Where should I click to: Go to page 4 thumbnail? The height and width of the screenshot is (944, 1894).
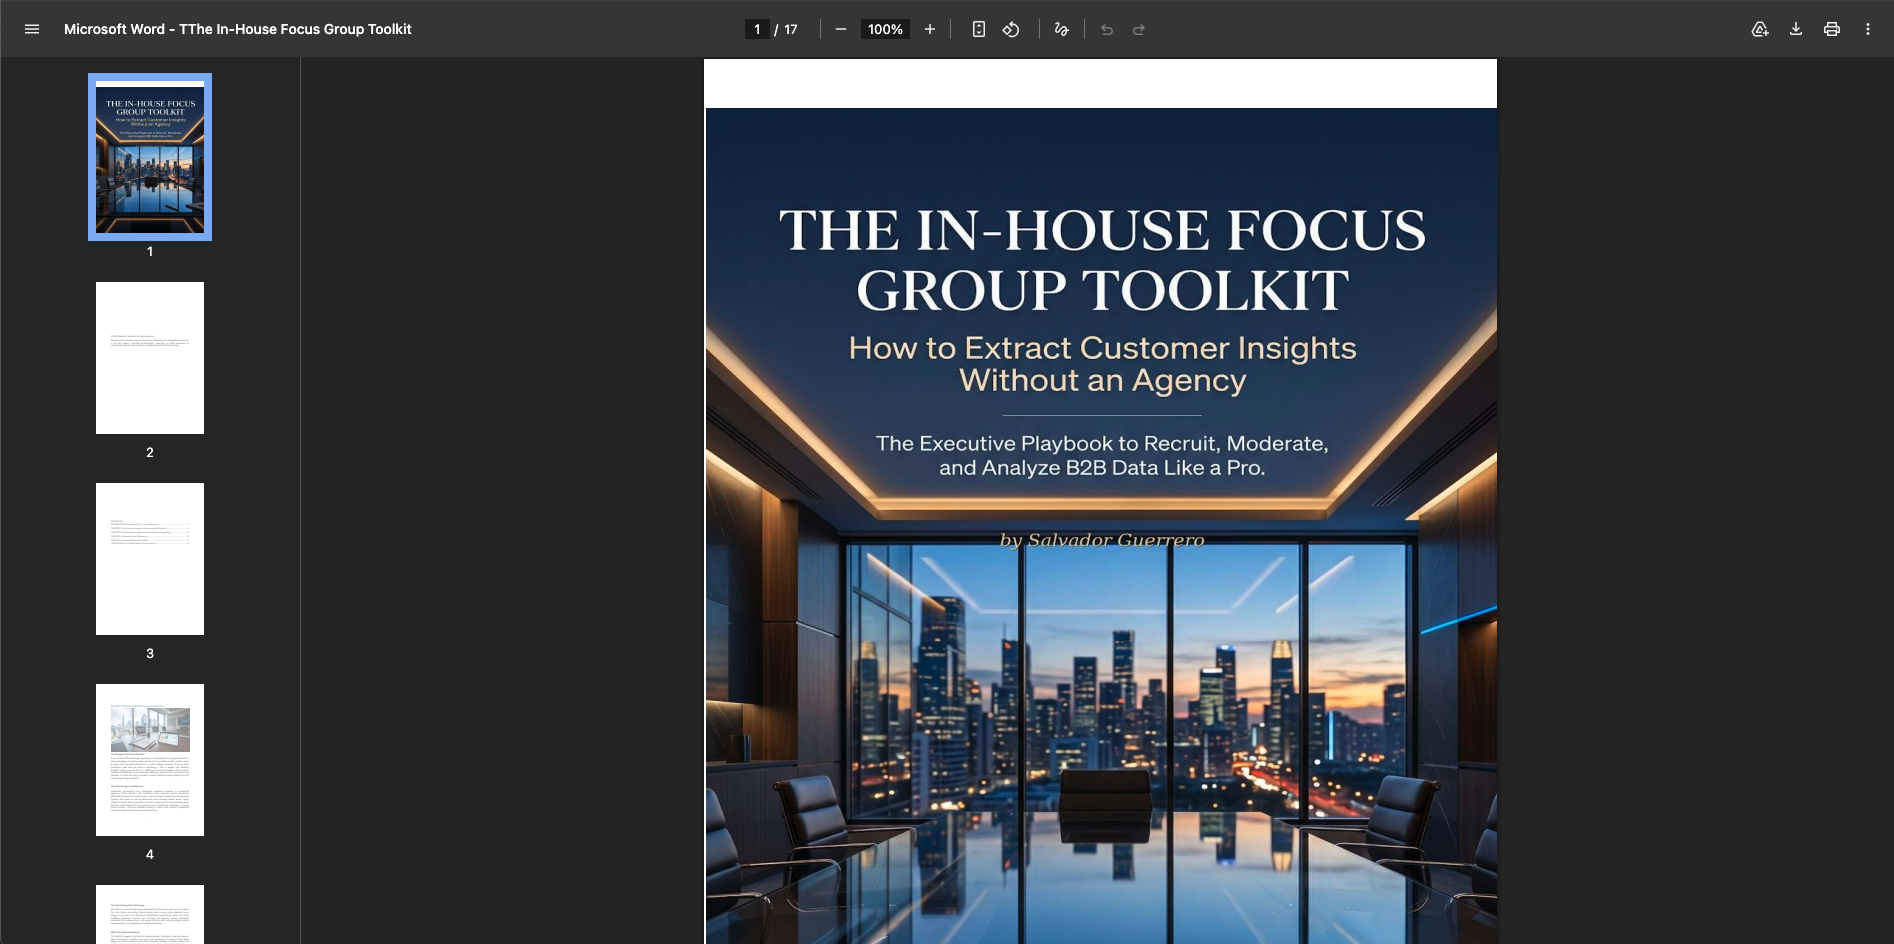pos(150,760)
